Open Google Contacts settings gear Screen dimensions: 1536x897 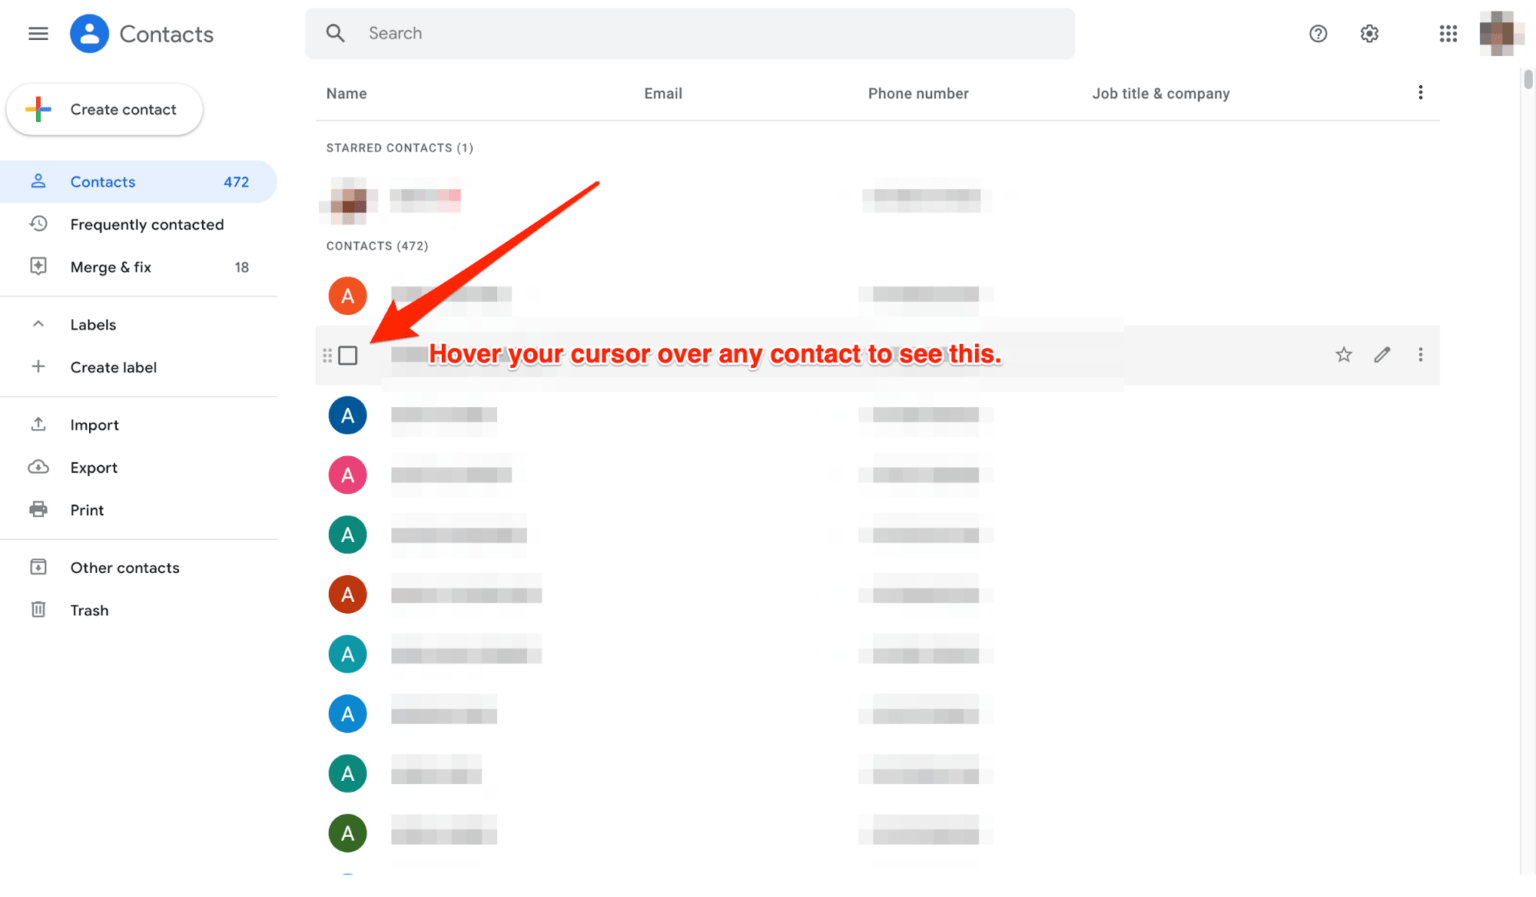1369,33
